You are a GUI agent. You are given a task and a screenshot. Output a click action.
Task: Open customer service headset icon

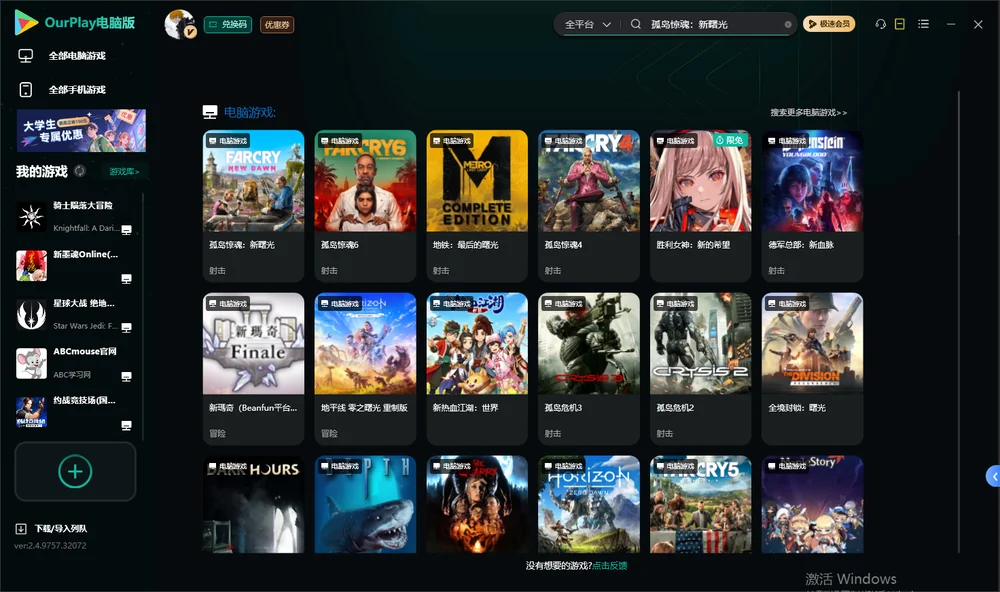(880, 24)
